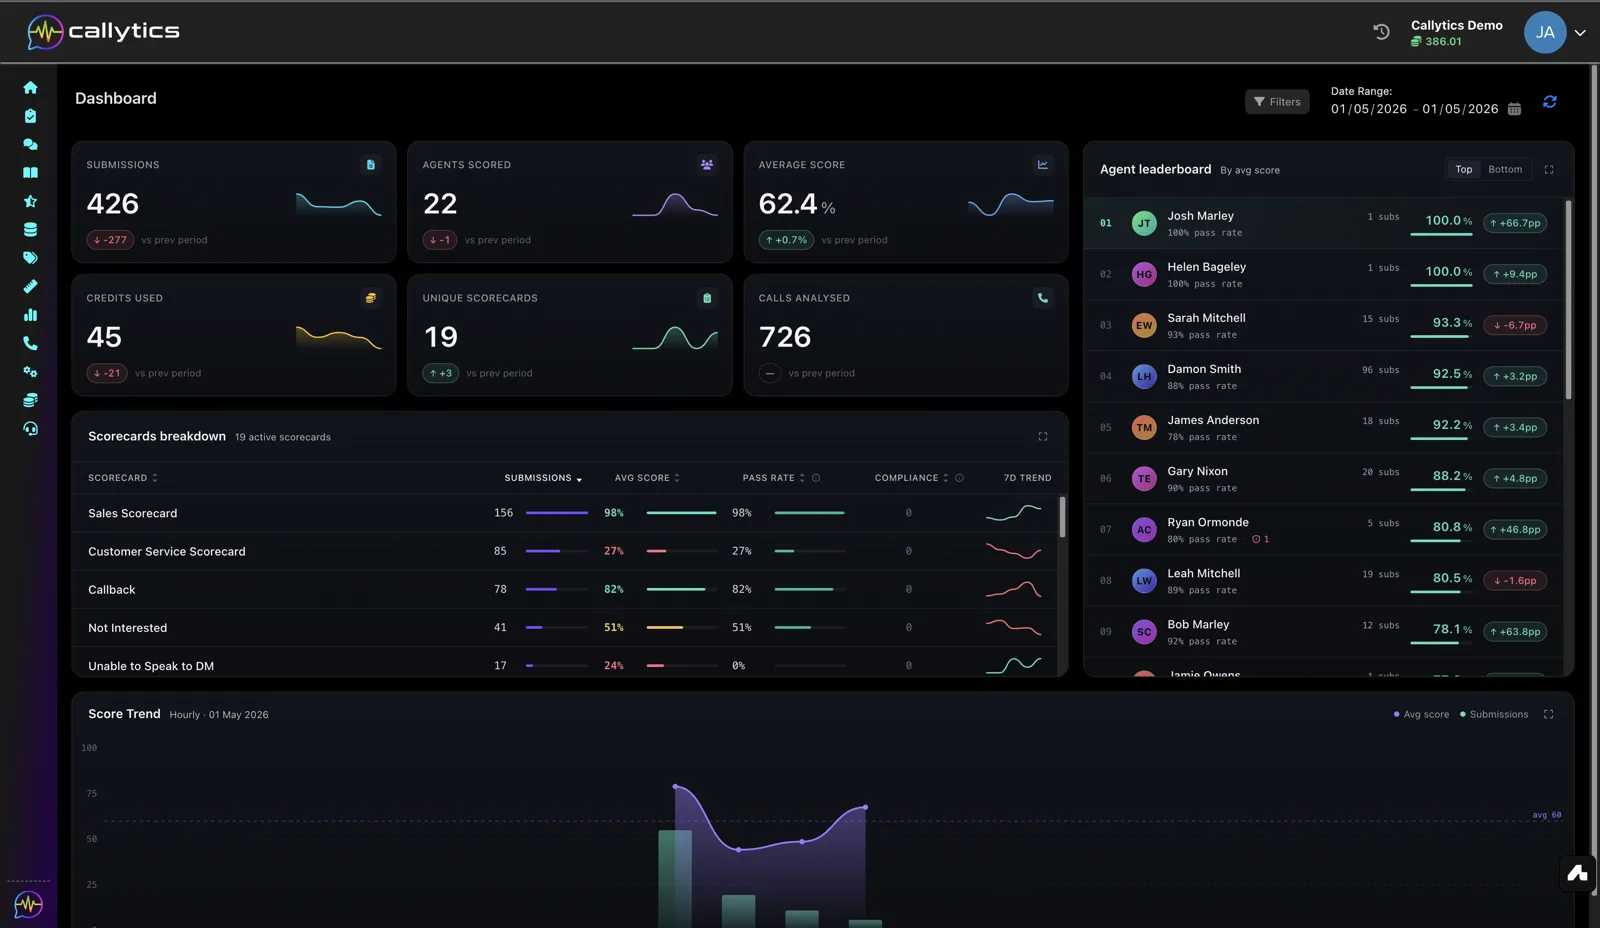This screenshot has width=1600, height=928.
Task: Open the star sidebar icon
Action: (30, 201)
